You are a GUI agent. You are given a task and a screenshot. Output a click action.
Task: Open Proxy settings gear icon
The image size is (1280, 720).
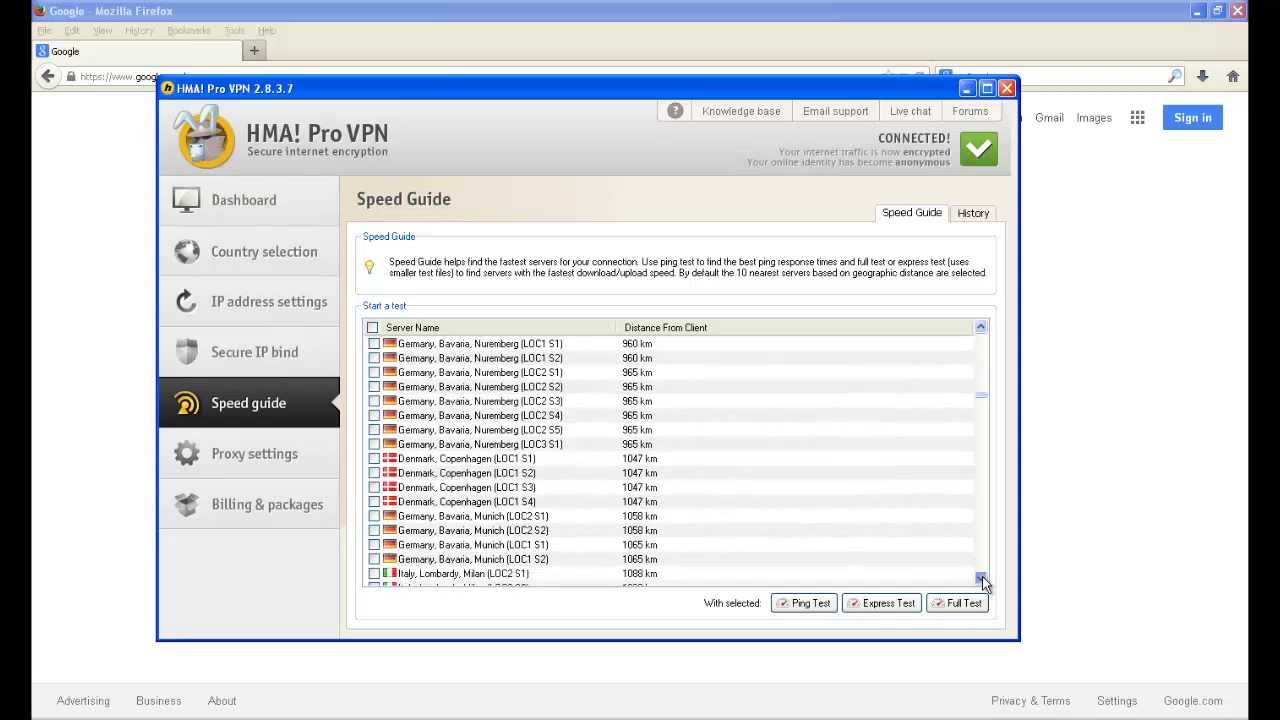point(187,453)
